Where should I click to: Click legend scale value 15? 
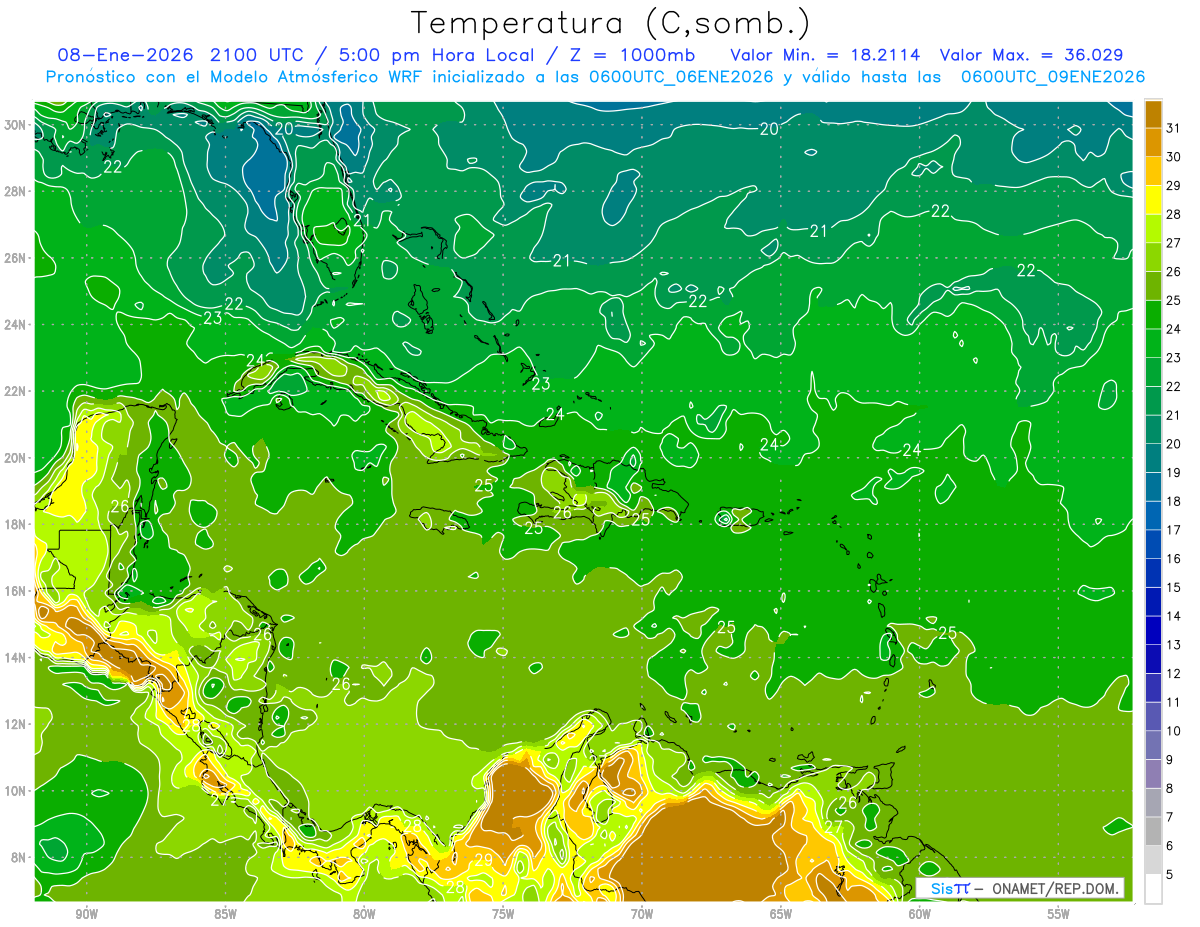(x=1173, y=587)
